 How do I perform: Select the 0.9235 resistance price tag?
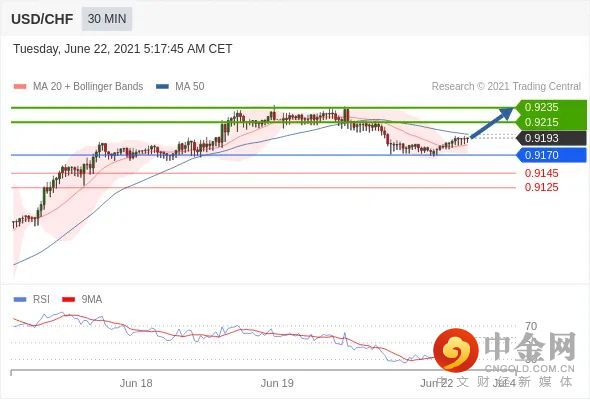551,107
